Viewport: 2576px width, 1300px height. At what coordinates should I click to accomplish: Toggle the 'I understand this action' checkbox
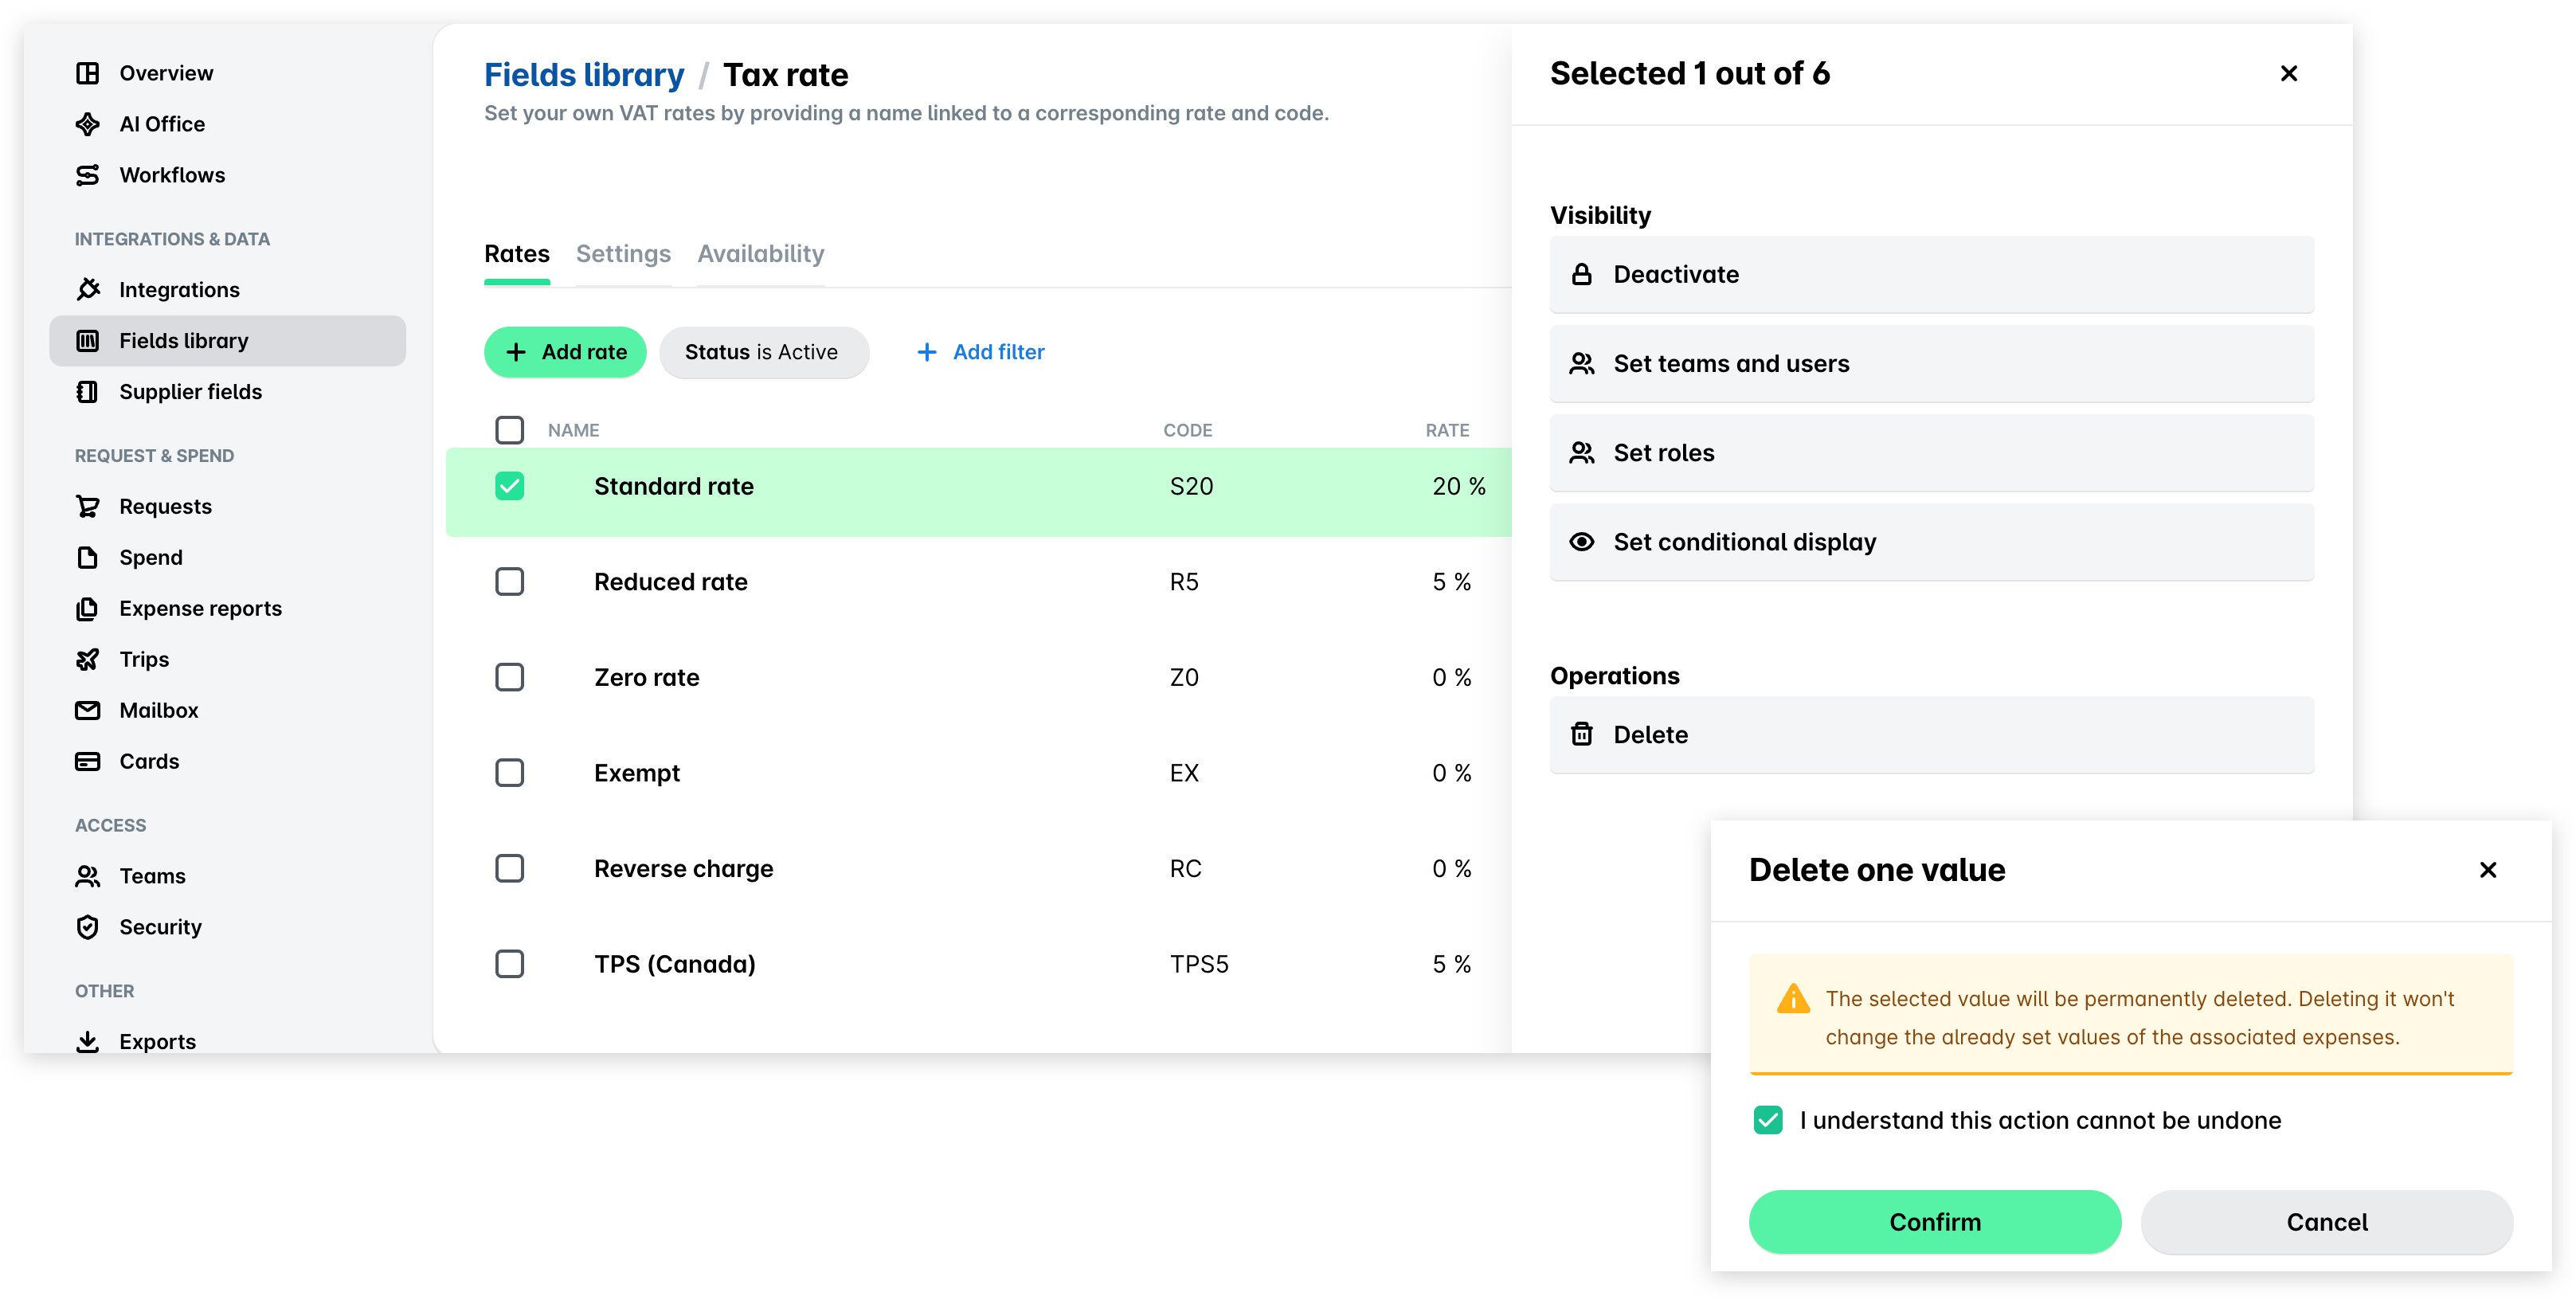(1768, 1119)
